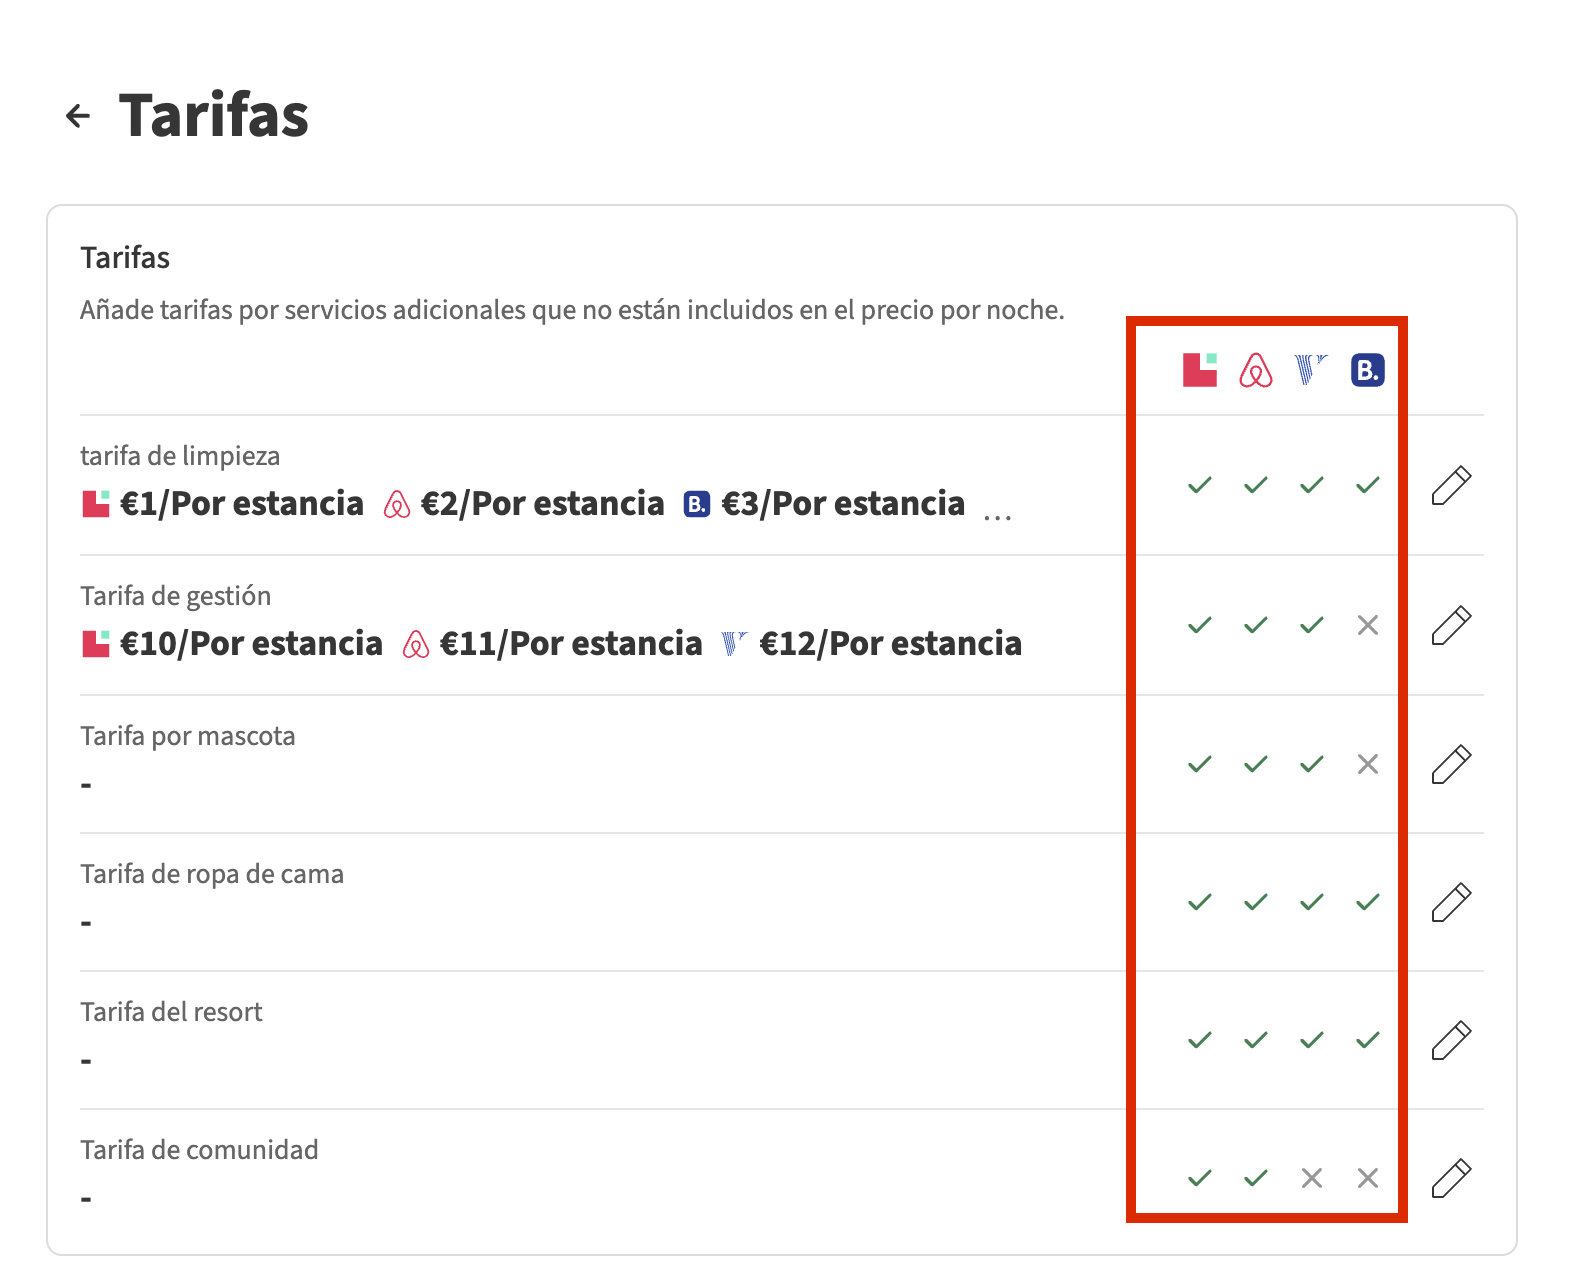Edit the Tarifa de comunidad fee
The width and height of the screenshot is (1582, 1288).
(1451, 1179)
